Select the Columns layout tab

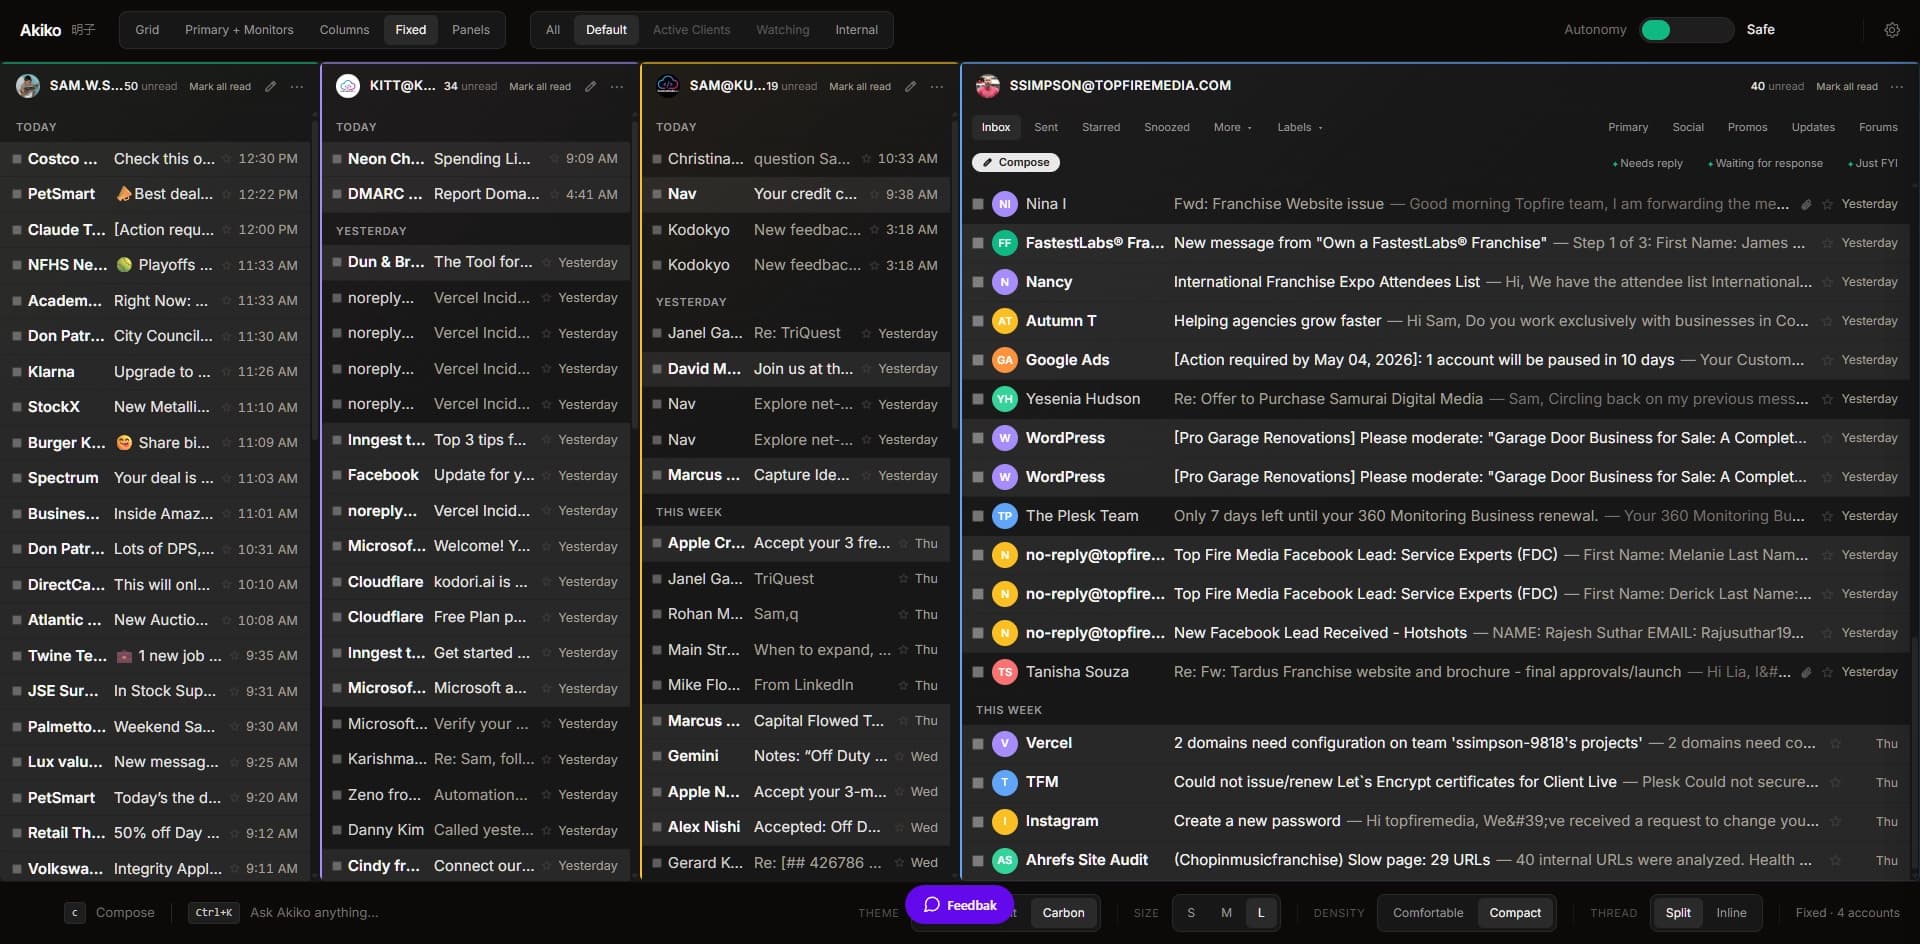coord(344,30)
